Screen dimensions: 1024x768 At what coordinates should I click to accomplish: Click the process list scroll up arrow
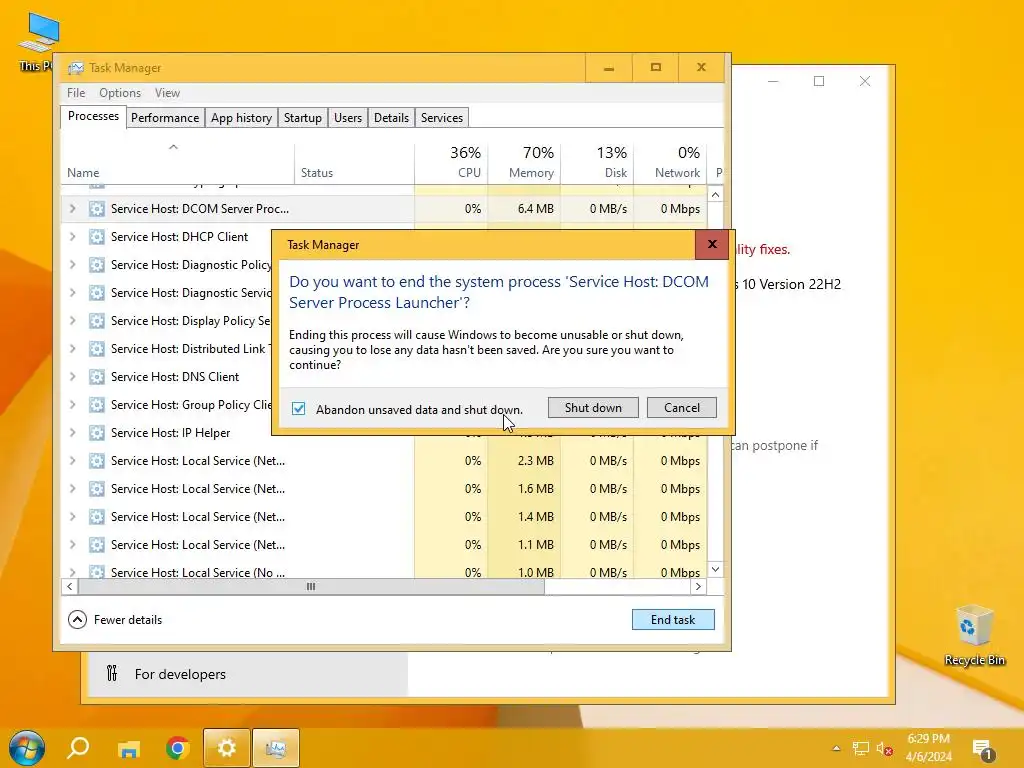tap(715, 195)
